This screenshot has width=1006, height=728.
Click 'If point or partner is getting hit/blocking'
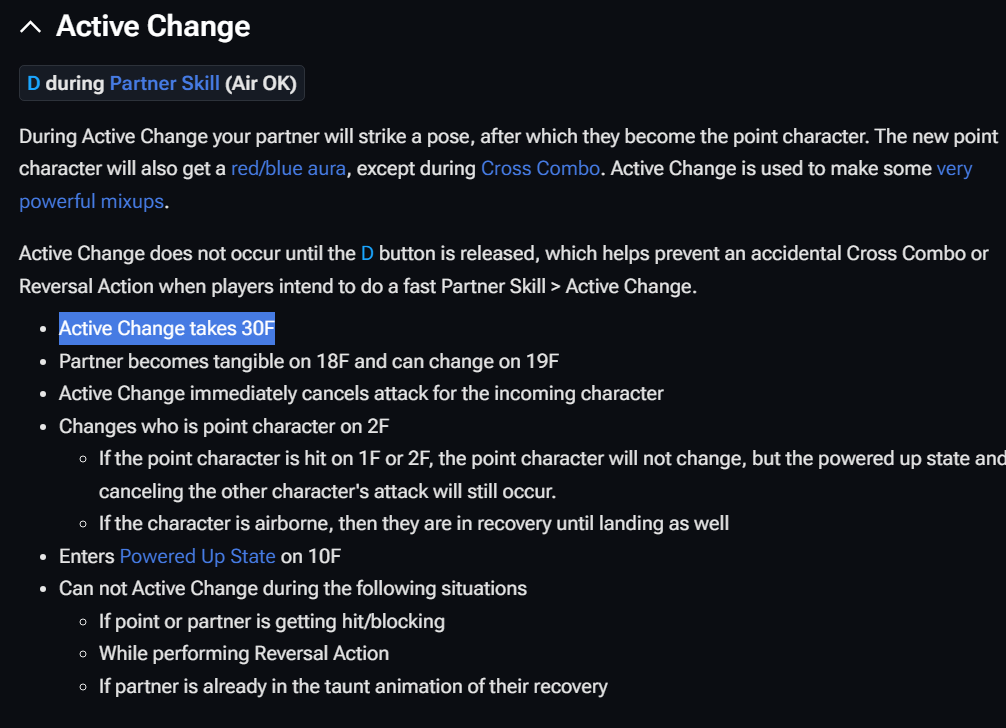click(x=271, y=621)
